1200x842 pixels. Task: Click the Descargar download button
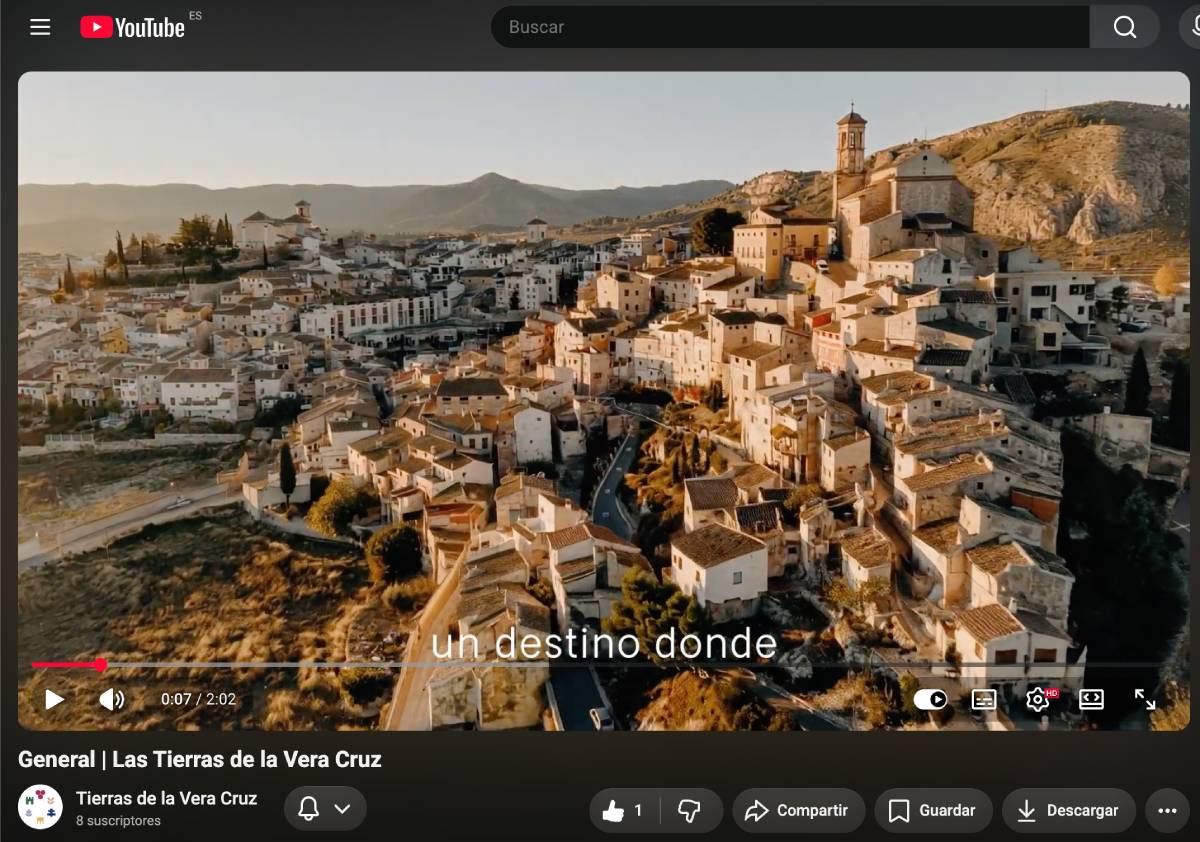[x=1069, y=810]
